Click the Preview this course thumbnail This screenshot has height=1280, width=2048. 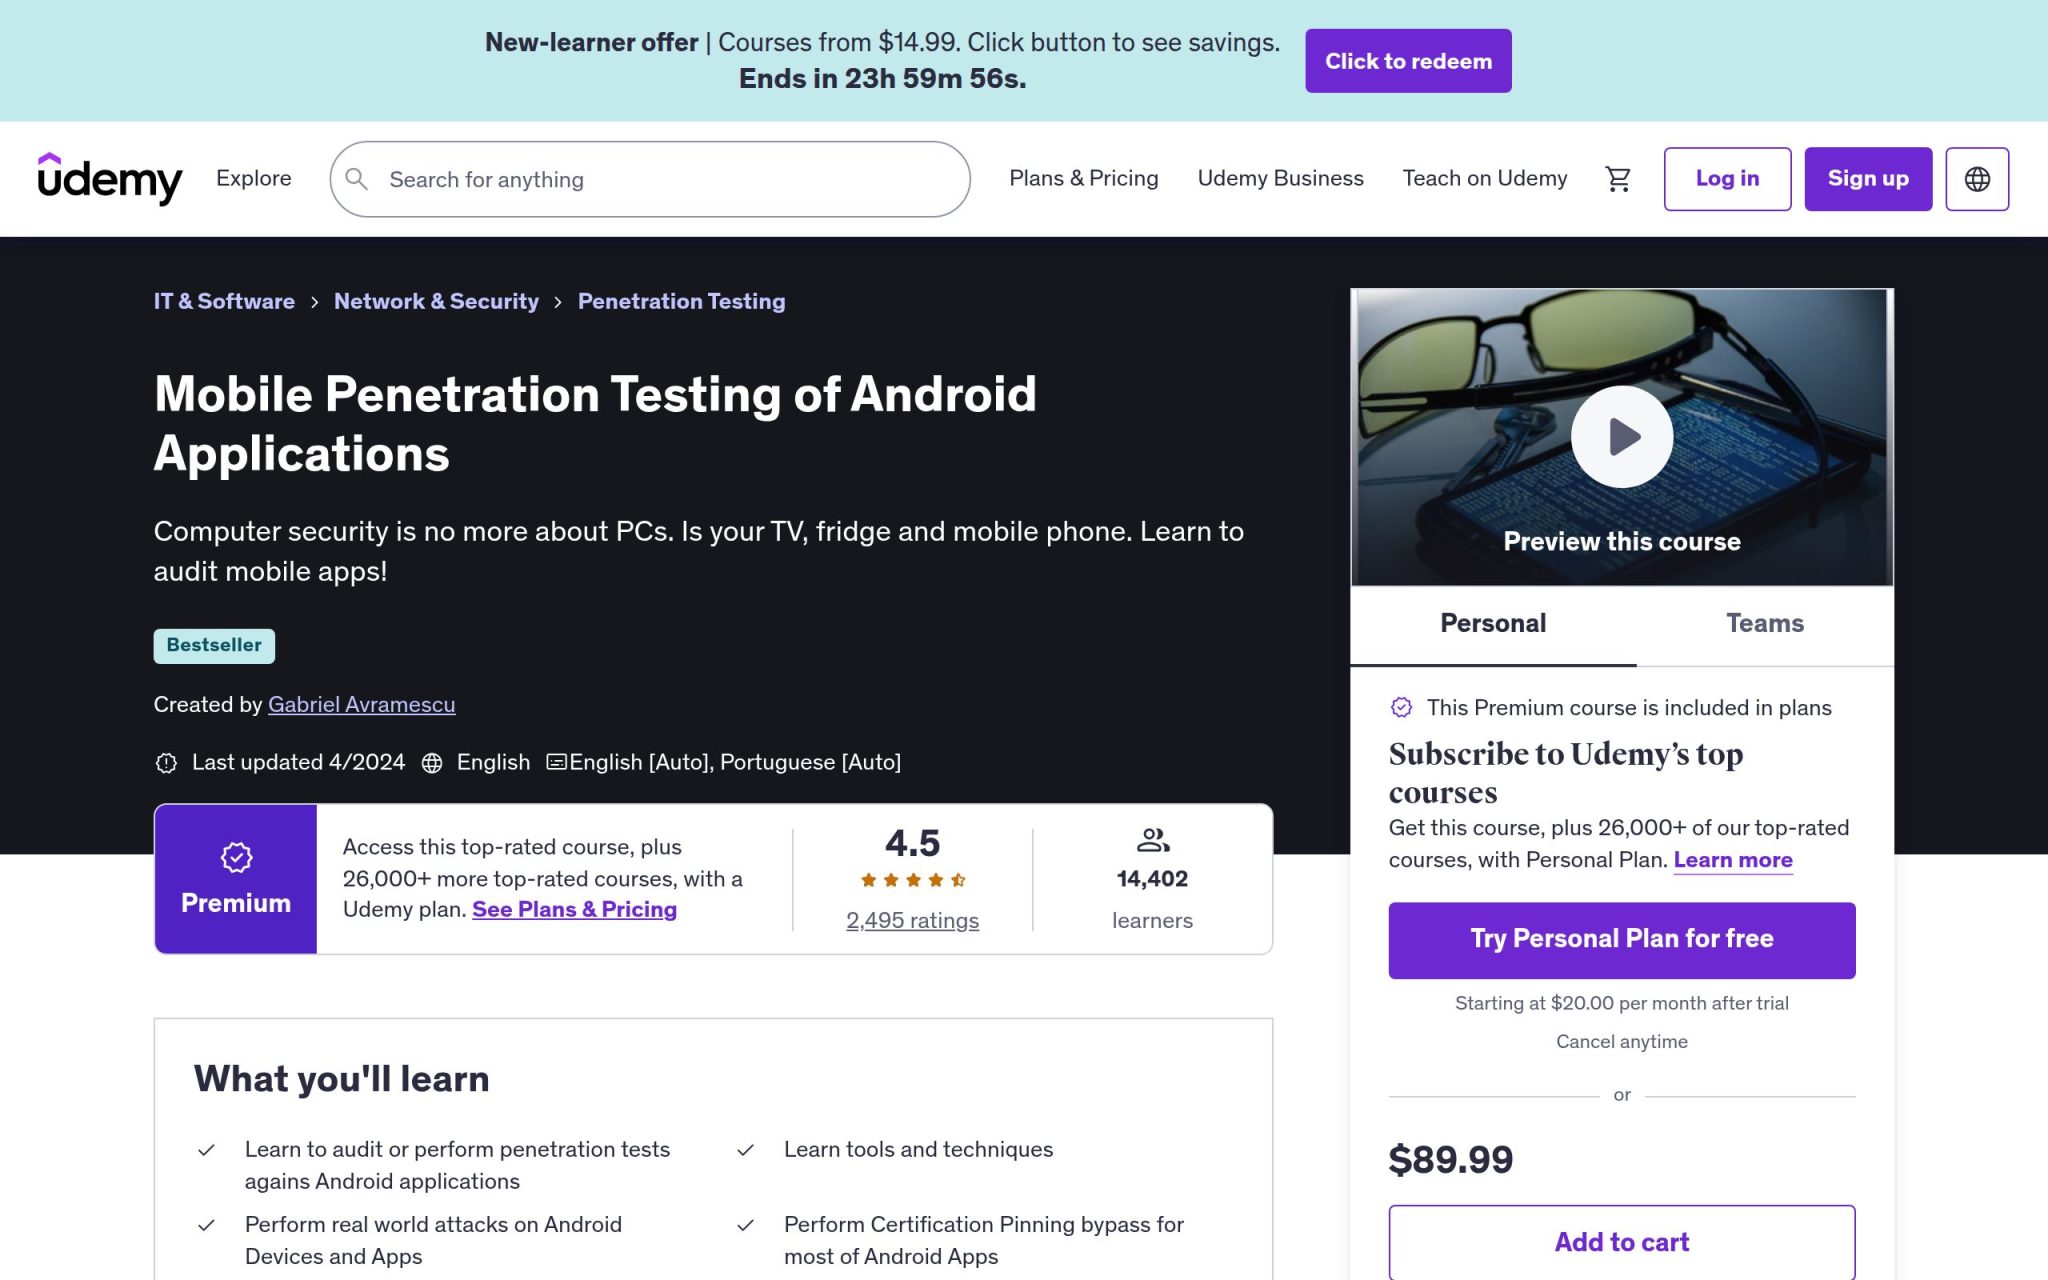point(1622,437)
